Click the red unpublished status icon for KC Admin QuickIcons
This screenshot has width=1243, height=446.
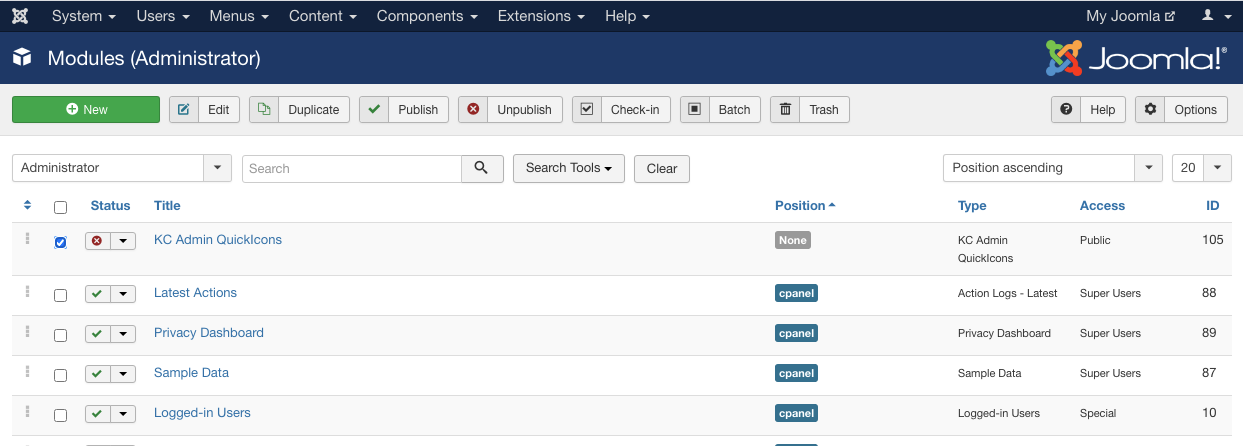(x=97, y=241)
